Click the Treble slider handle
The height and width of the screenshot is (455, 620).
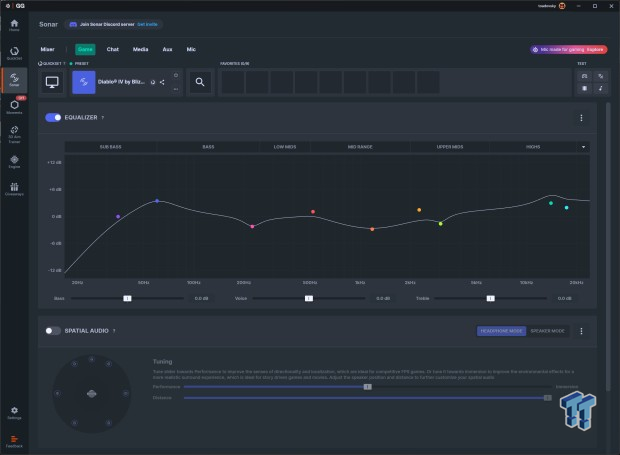pyautogui.click(x=490, y=298)
